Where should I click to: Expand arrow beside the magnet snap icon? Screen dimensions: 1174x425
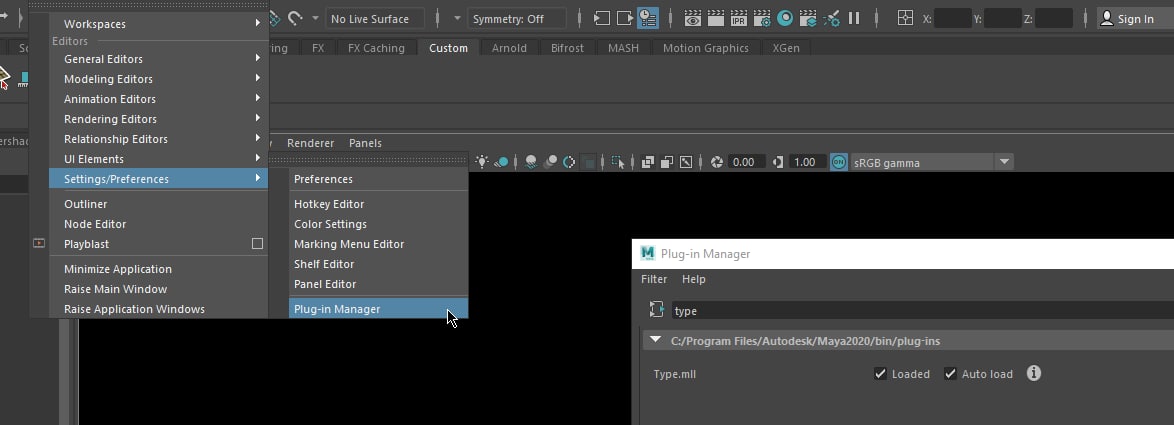(x=315, y=18)
